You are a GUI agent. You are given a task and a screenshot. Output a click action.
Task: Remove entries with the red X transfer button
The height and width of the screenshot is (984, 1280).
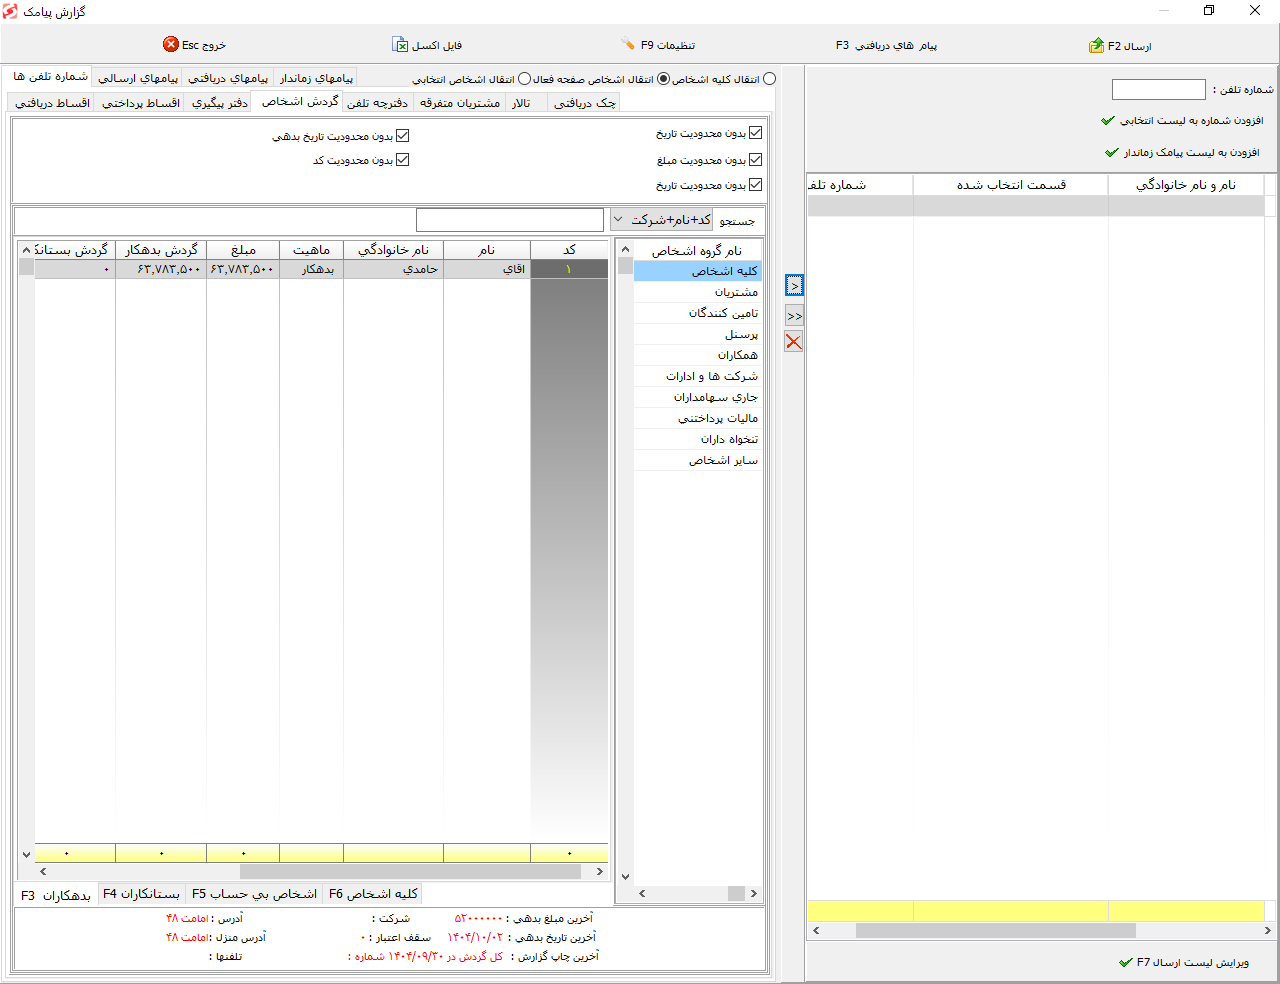pos(794,342)
